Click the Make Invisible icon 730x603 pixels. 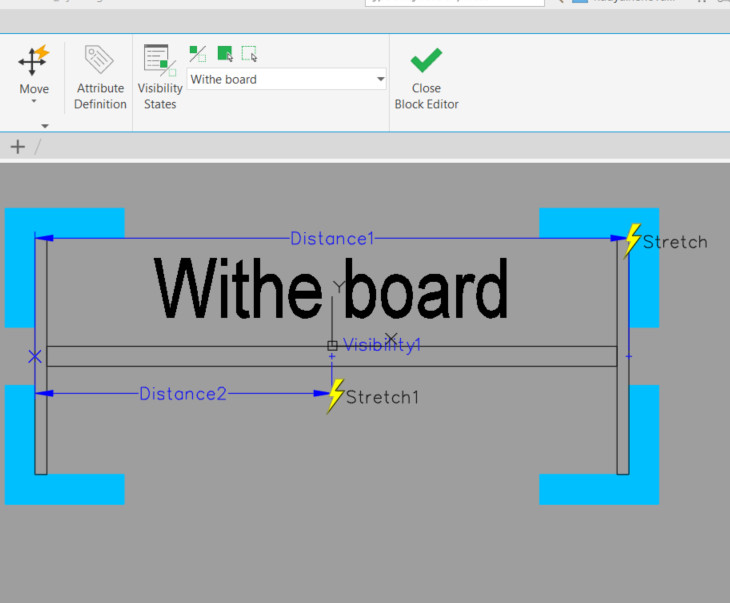coord(249,54)
